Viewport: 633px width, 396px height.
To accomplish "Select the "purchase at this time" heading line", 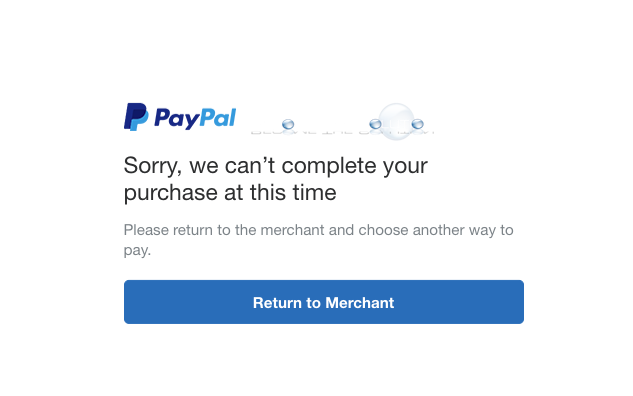I will coord(230,193).
